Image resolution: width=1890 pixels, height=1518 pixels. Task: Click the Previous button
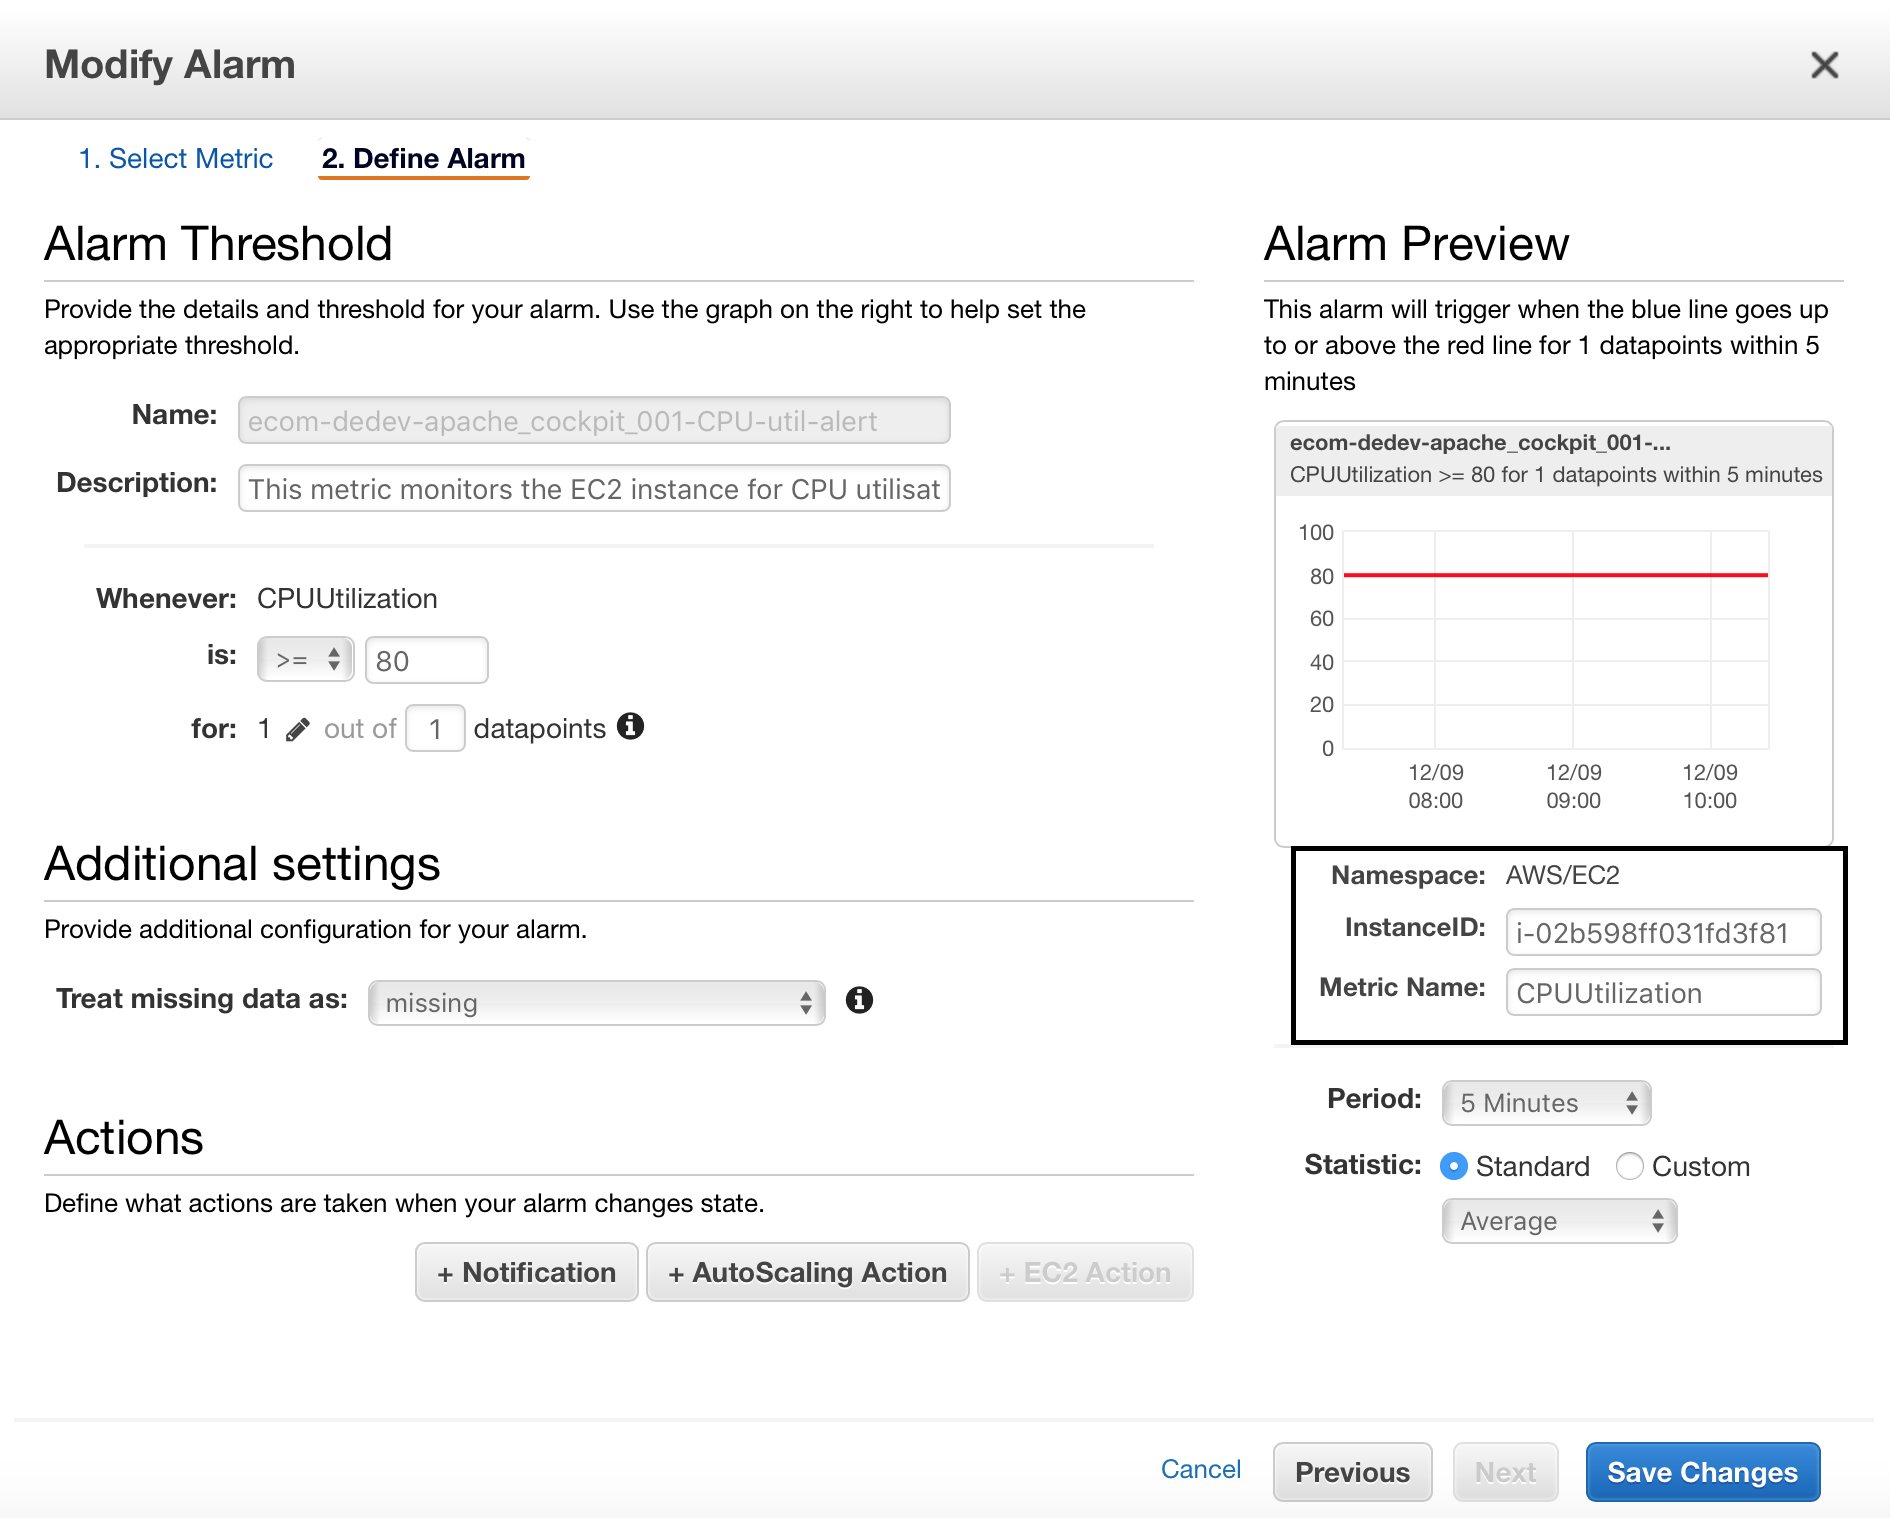[x=1353, y=1472]
